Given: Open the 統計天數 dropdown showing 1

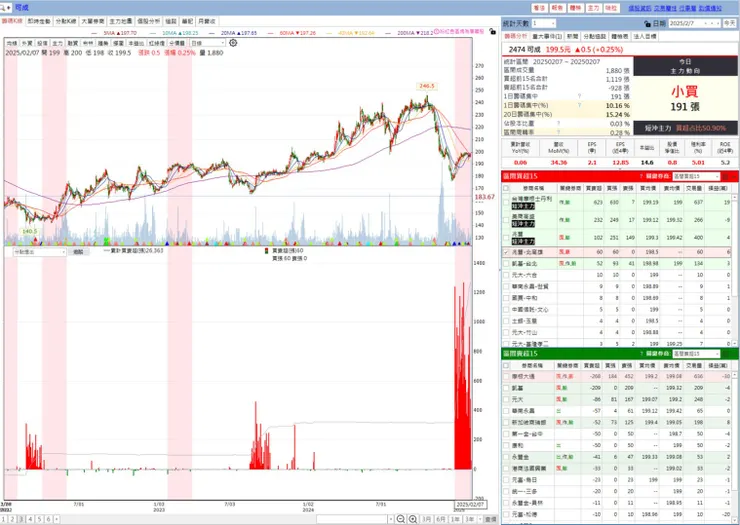Looking at the screenshot, I should point(544,23).
